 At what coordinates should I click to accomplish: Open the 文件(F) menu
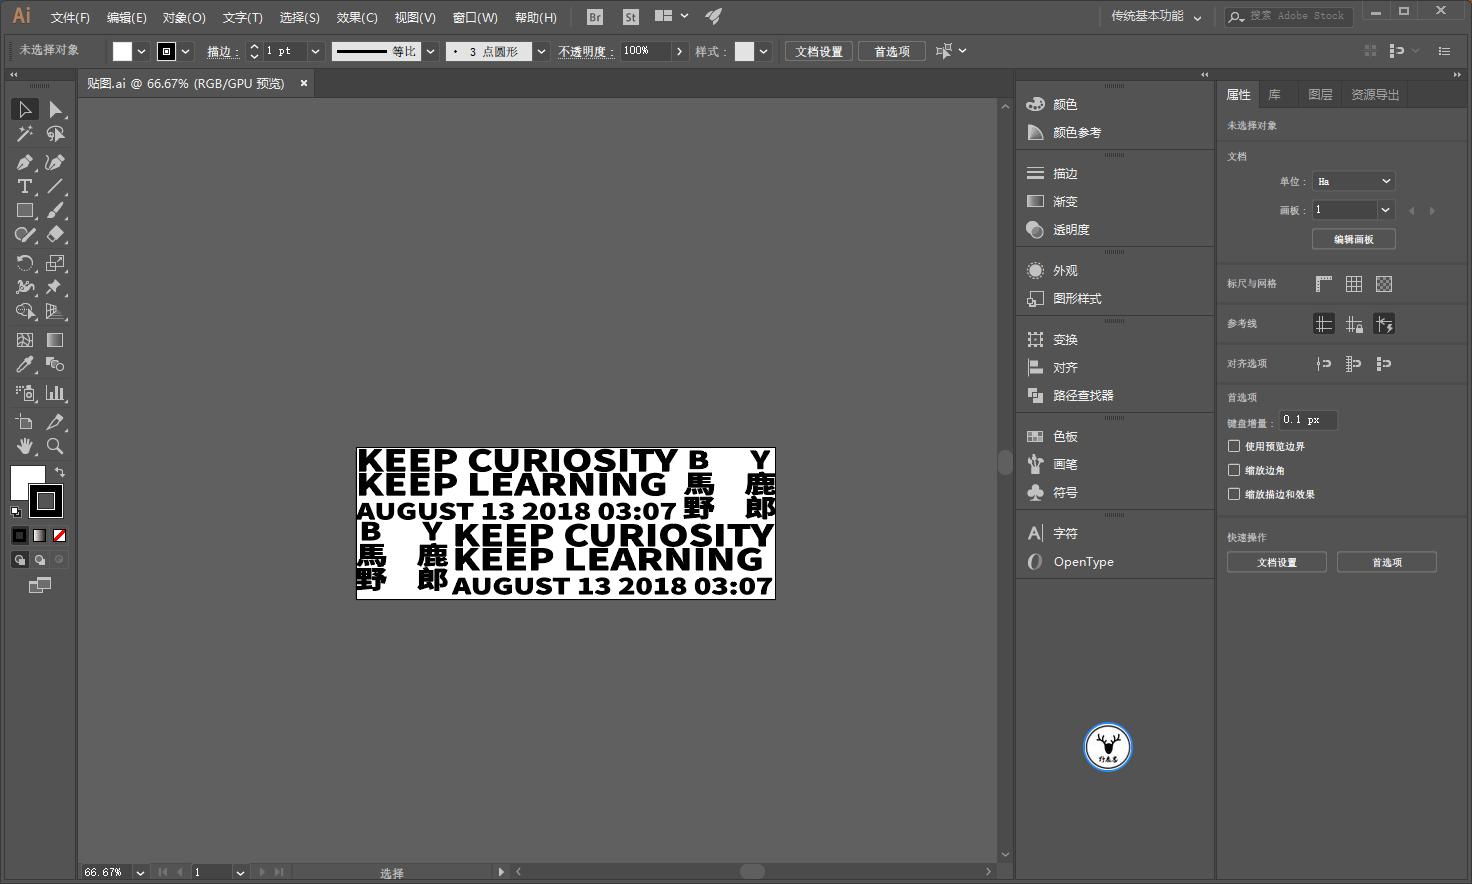(x=70, y=17)
